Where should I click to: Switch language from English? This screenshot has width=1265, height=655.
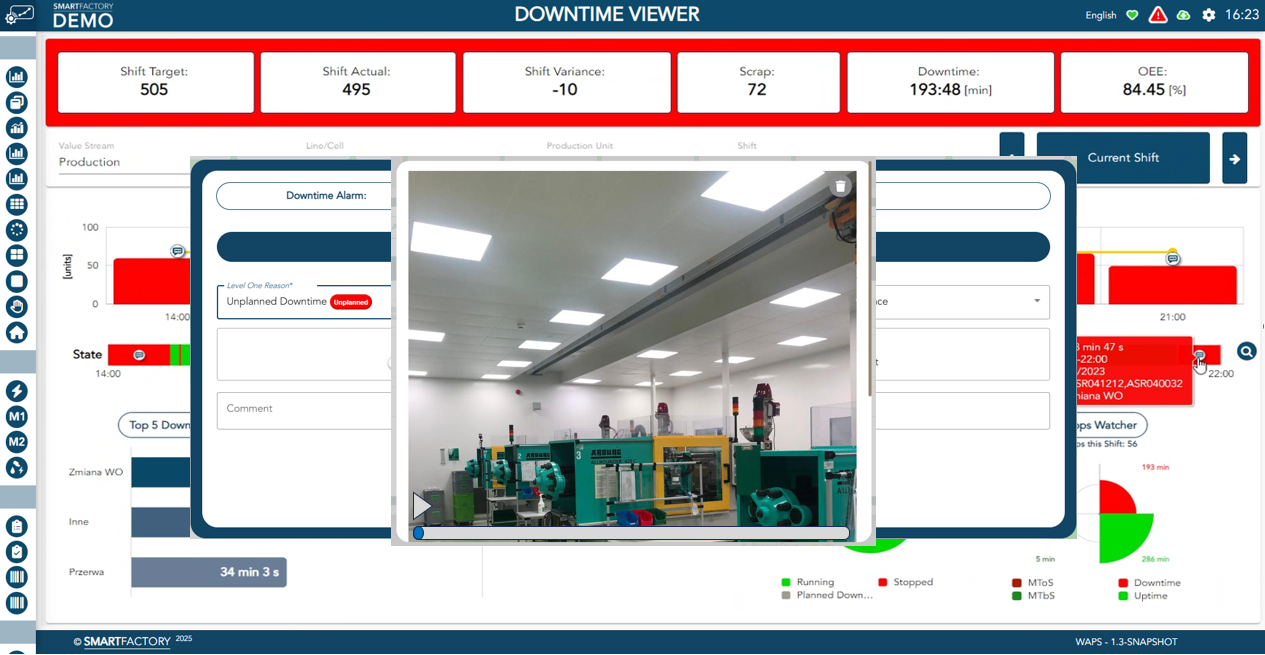click(x=1100, y=15)
